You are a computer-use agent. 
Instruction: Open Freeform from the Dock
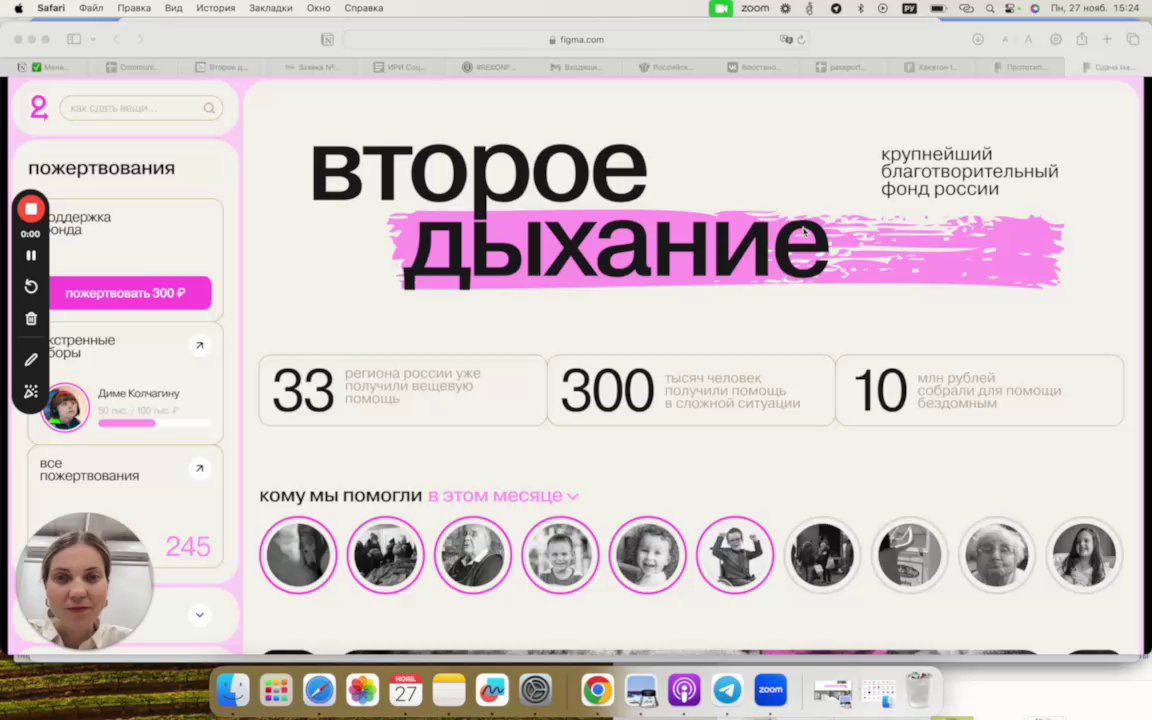point(492,690)
